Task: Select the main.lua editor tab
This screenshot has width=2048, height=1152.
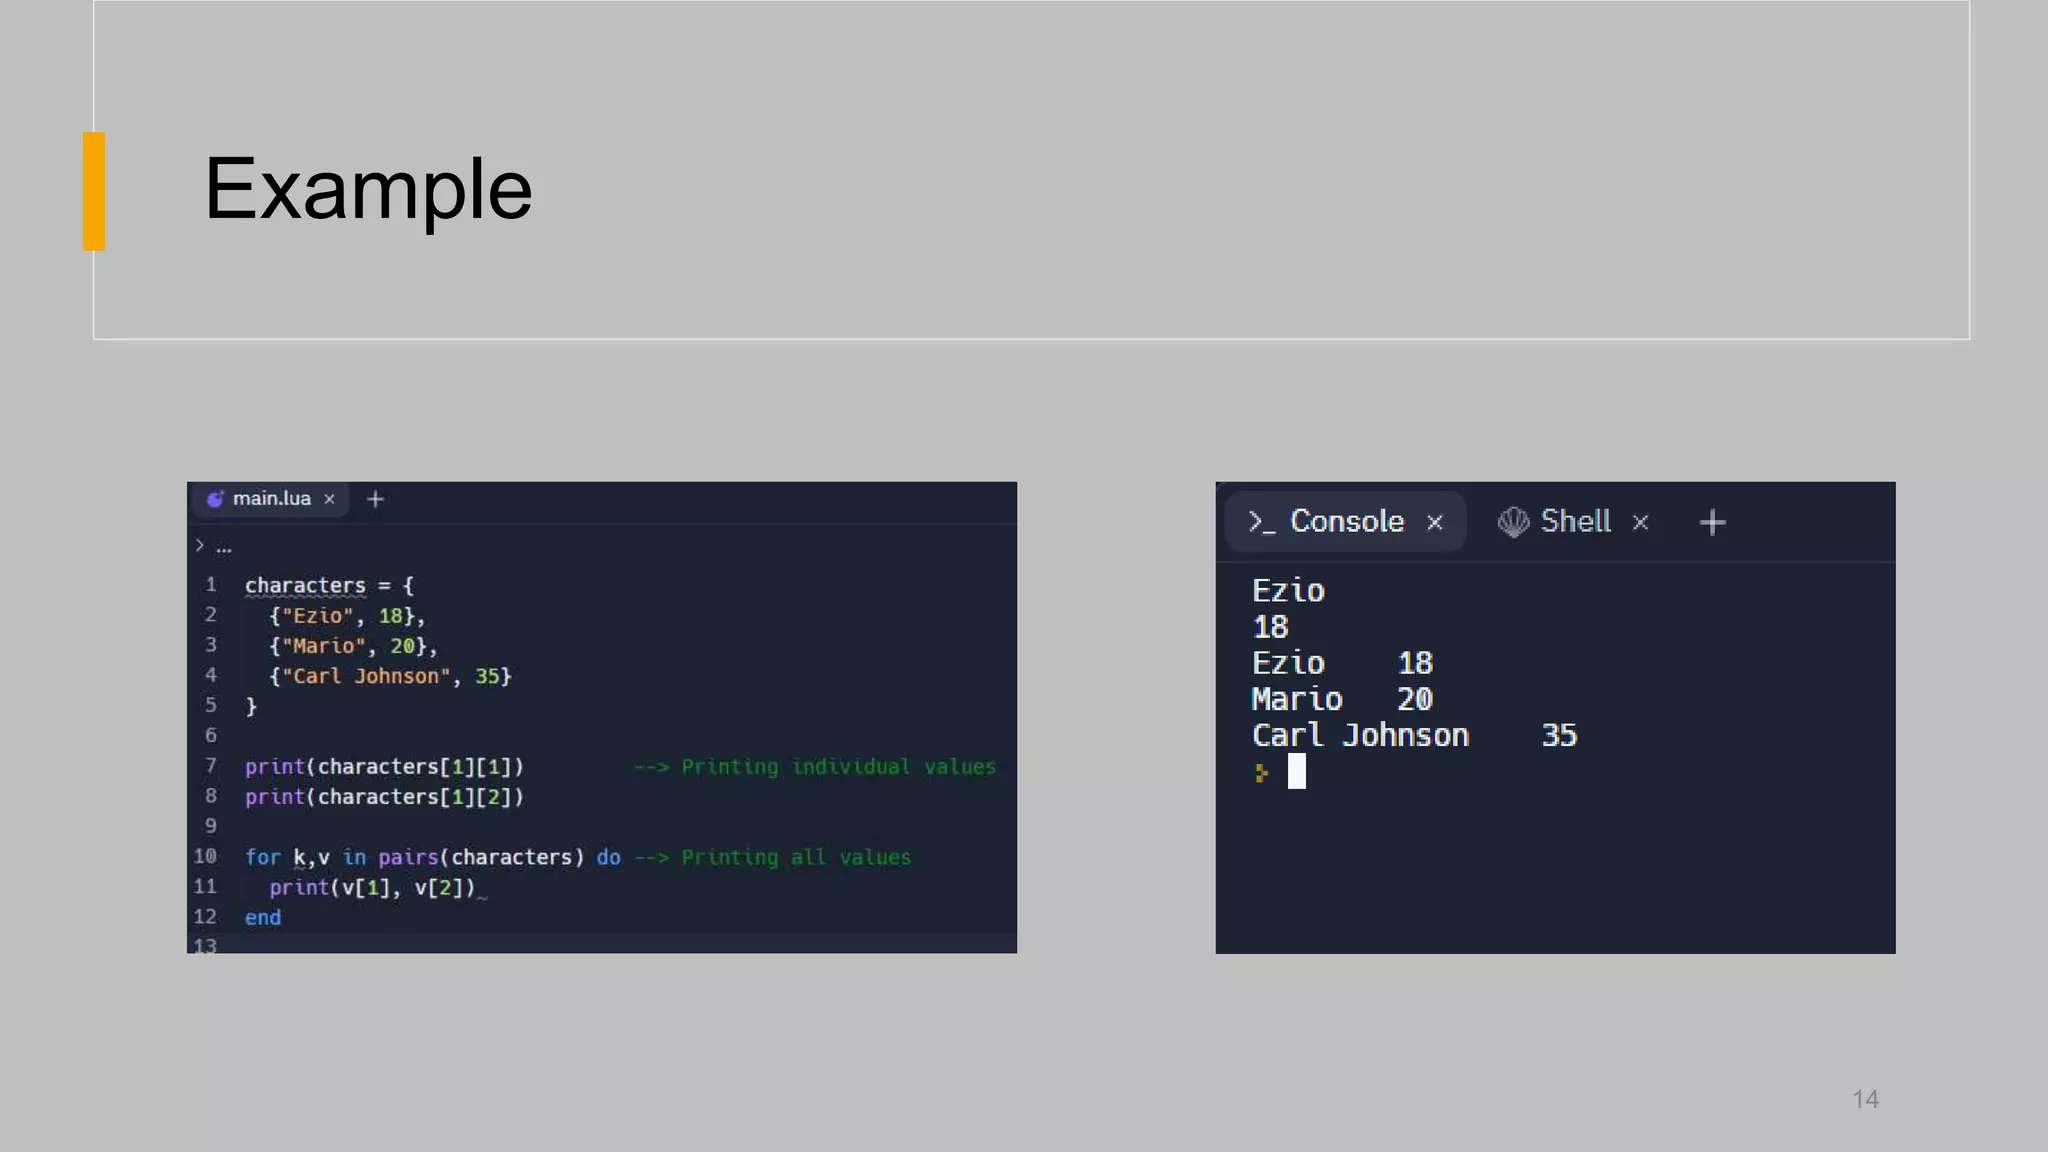Action: 270,498
